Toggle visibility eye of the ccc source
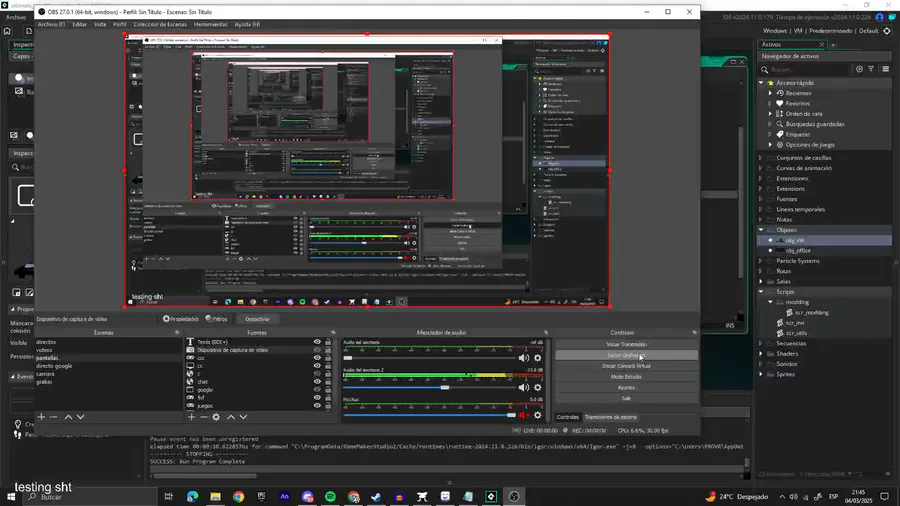The image size is (900, 506). click(x=317, y=358)
